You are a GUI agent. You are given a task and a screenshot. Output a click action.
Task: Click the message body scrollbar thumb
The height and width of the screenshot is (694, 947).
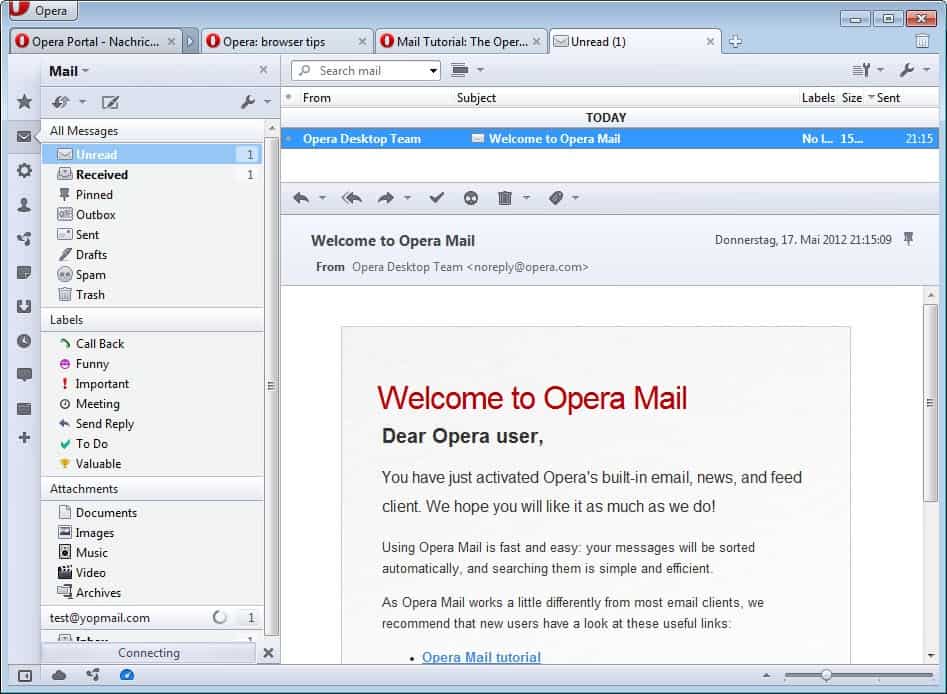[x=930, y=402]
